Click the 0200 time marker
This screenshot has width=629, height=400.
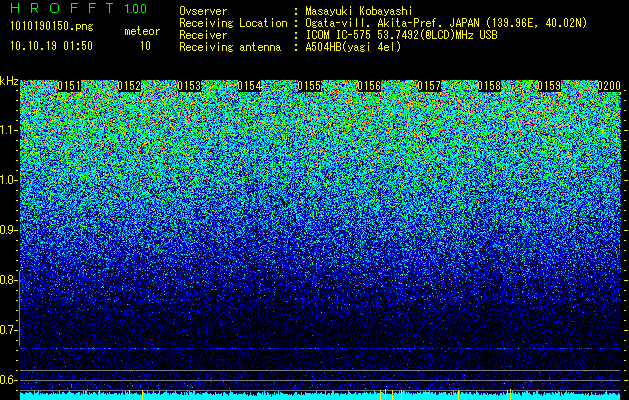click(609, 86)
